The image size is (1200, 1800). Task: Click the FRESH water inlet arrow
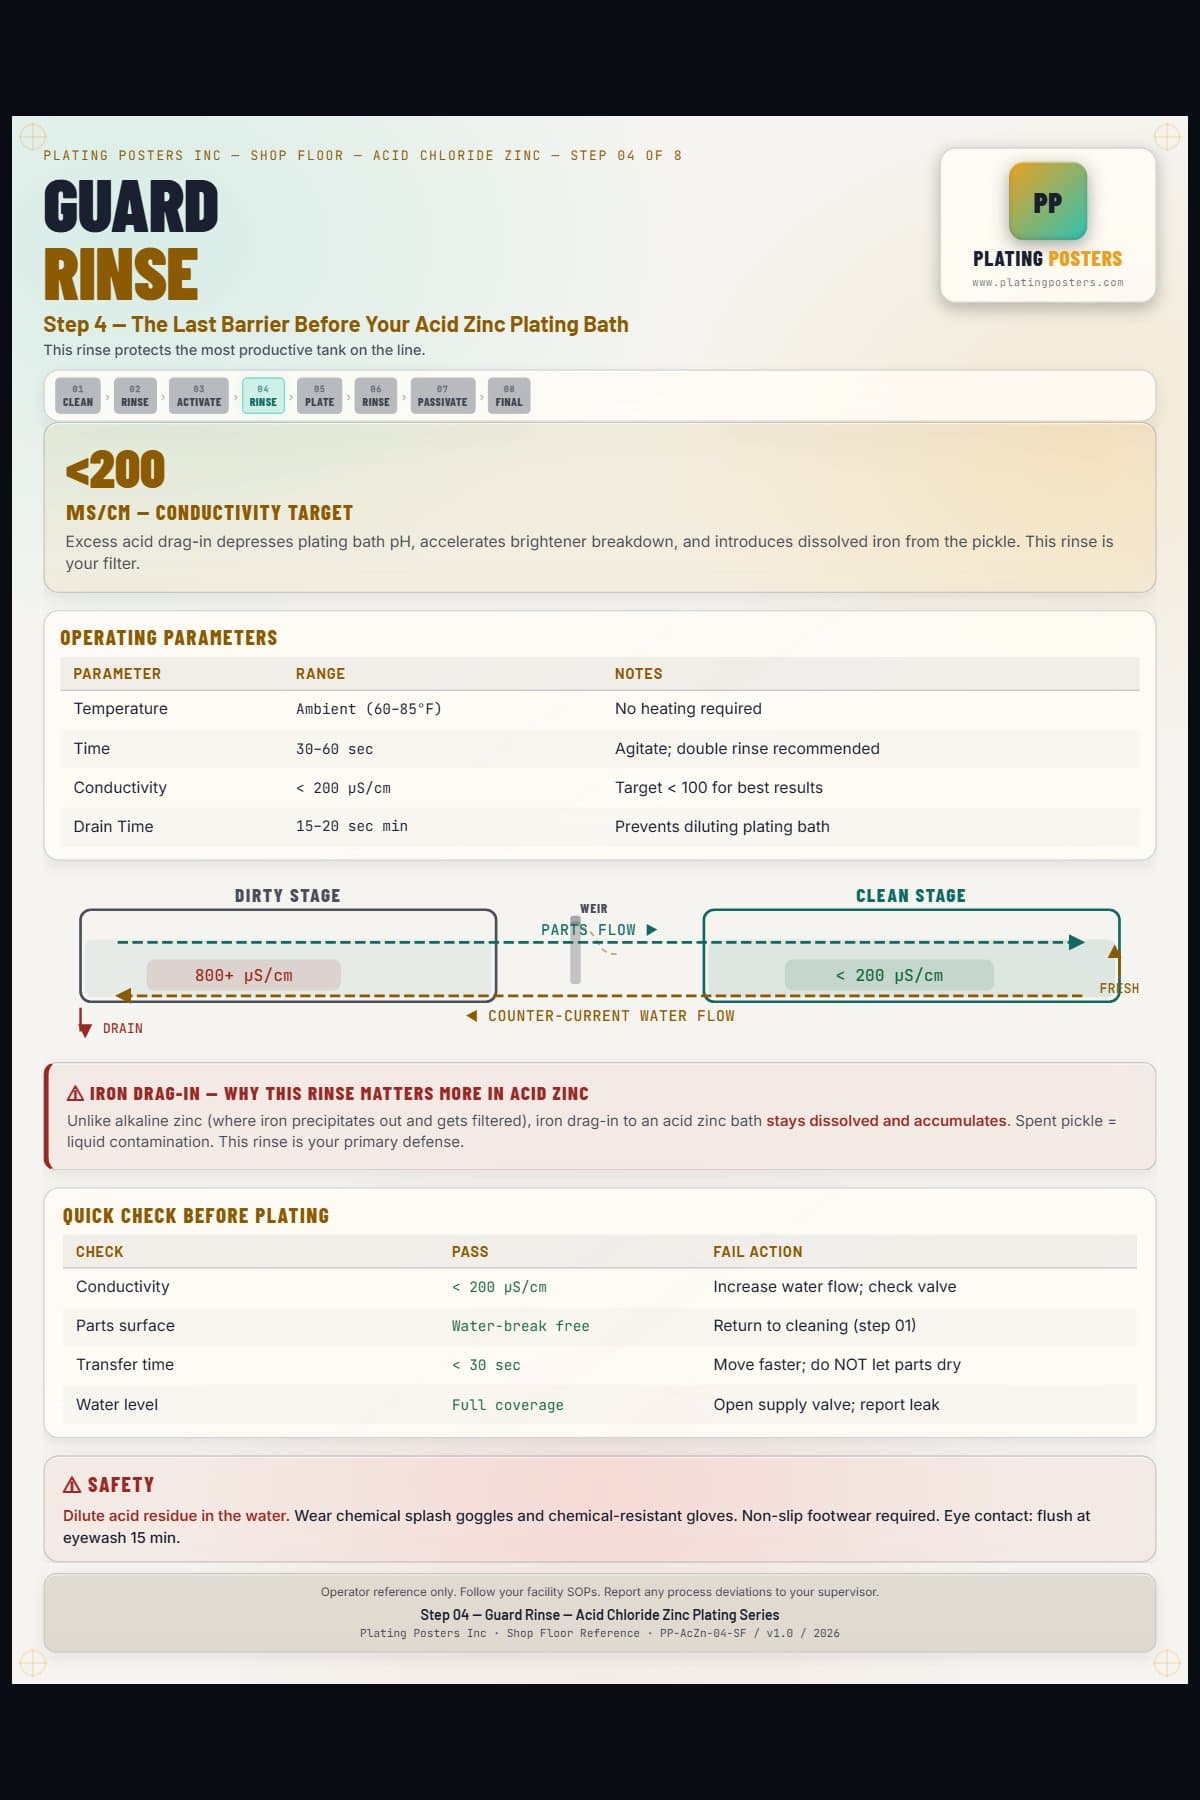[x=1114, y=965]
